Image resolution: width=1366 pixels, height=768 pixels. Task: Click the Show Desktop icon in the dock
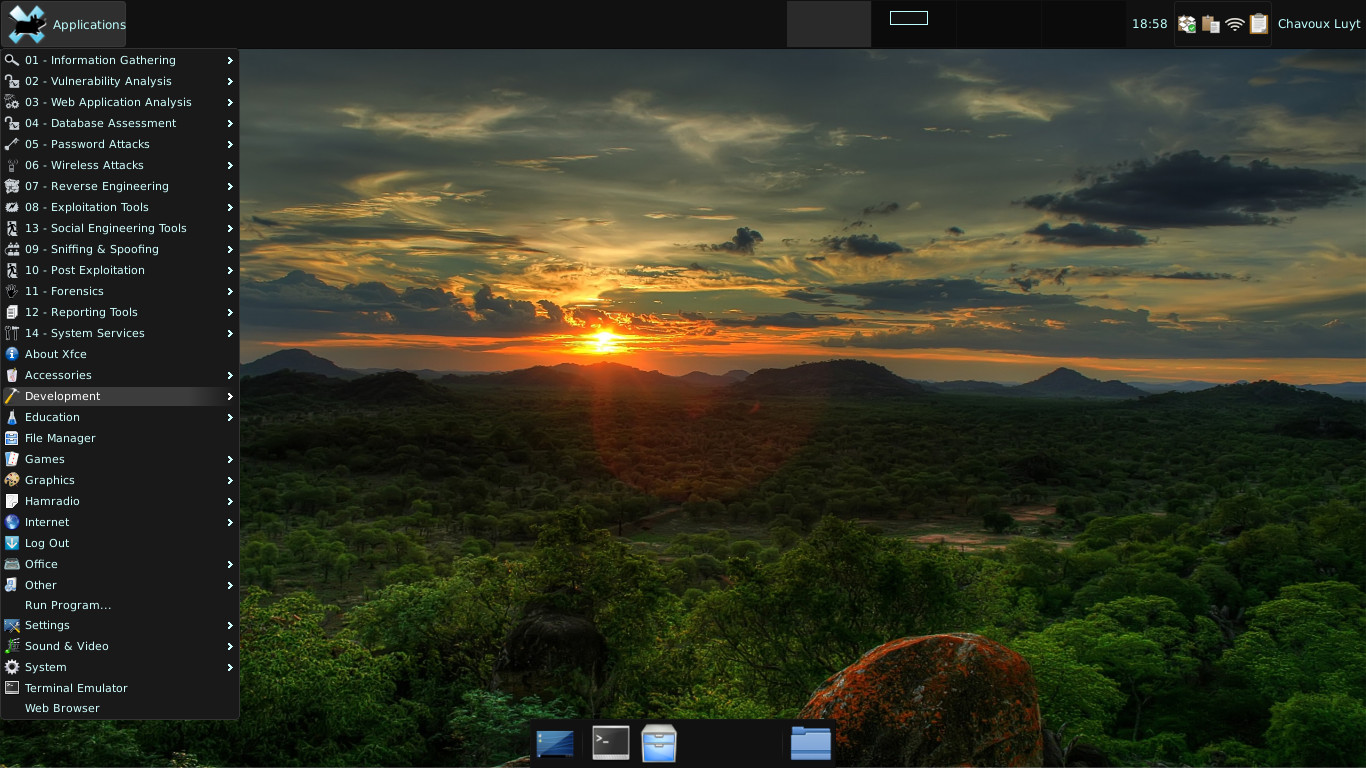point(555,743)
